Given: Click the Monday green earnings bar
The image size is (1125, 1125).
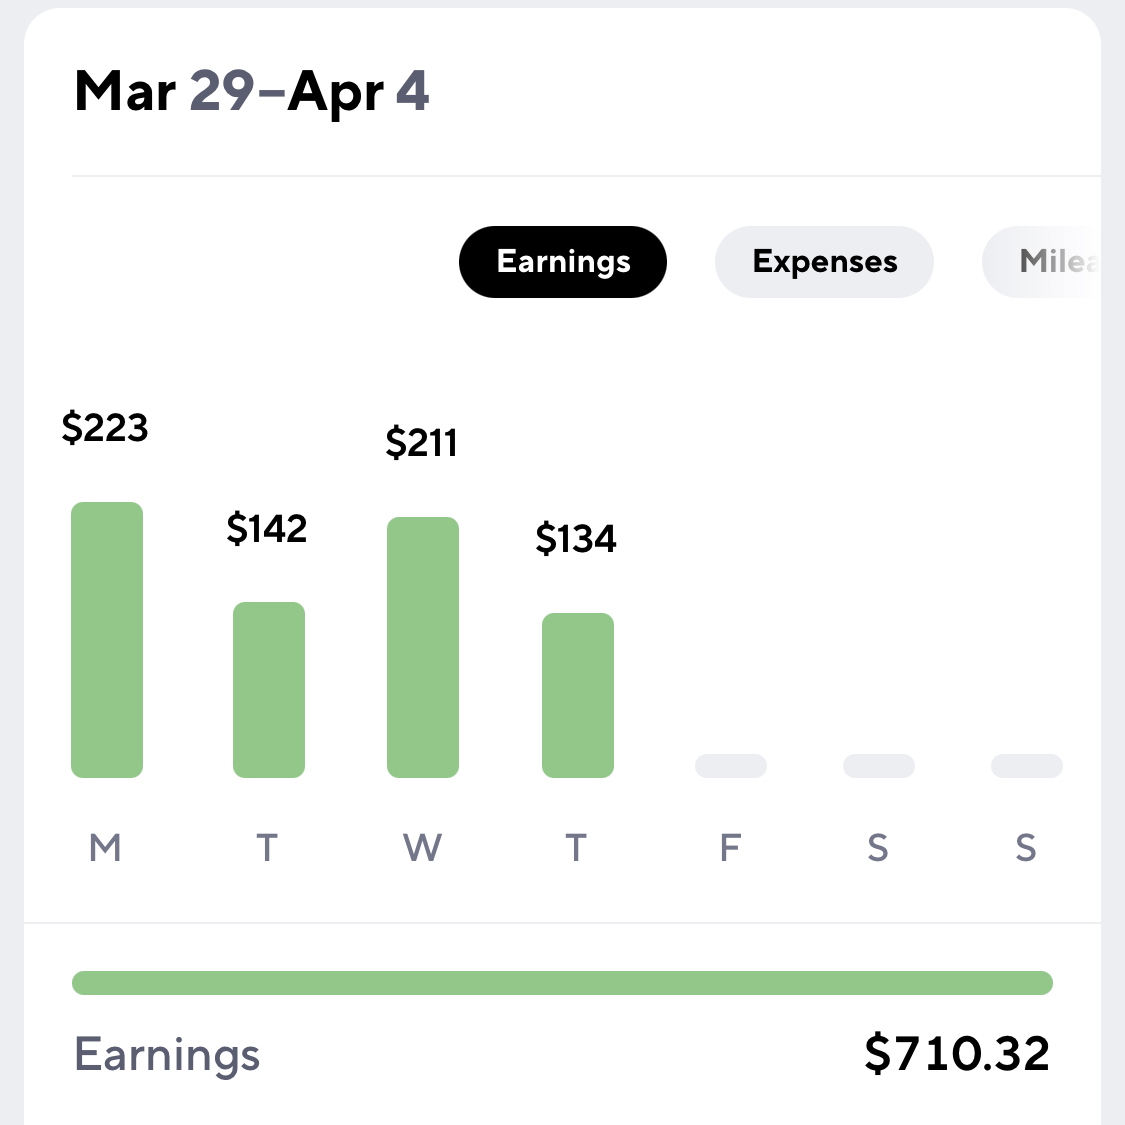Looking at the screenshot, I should (x=107, y=640).
